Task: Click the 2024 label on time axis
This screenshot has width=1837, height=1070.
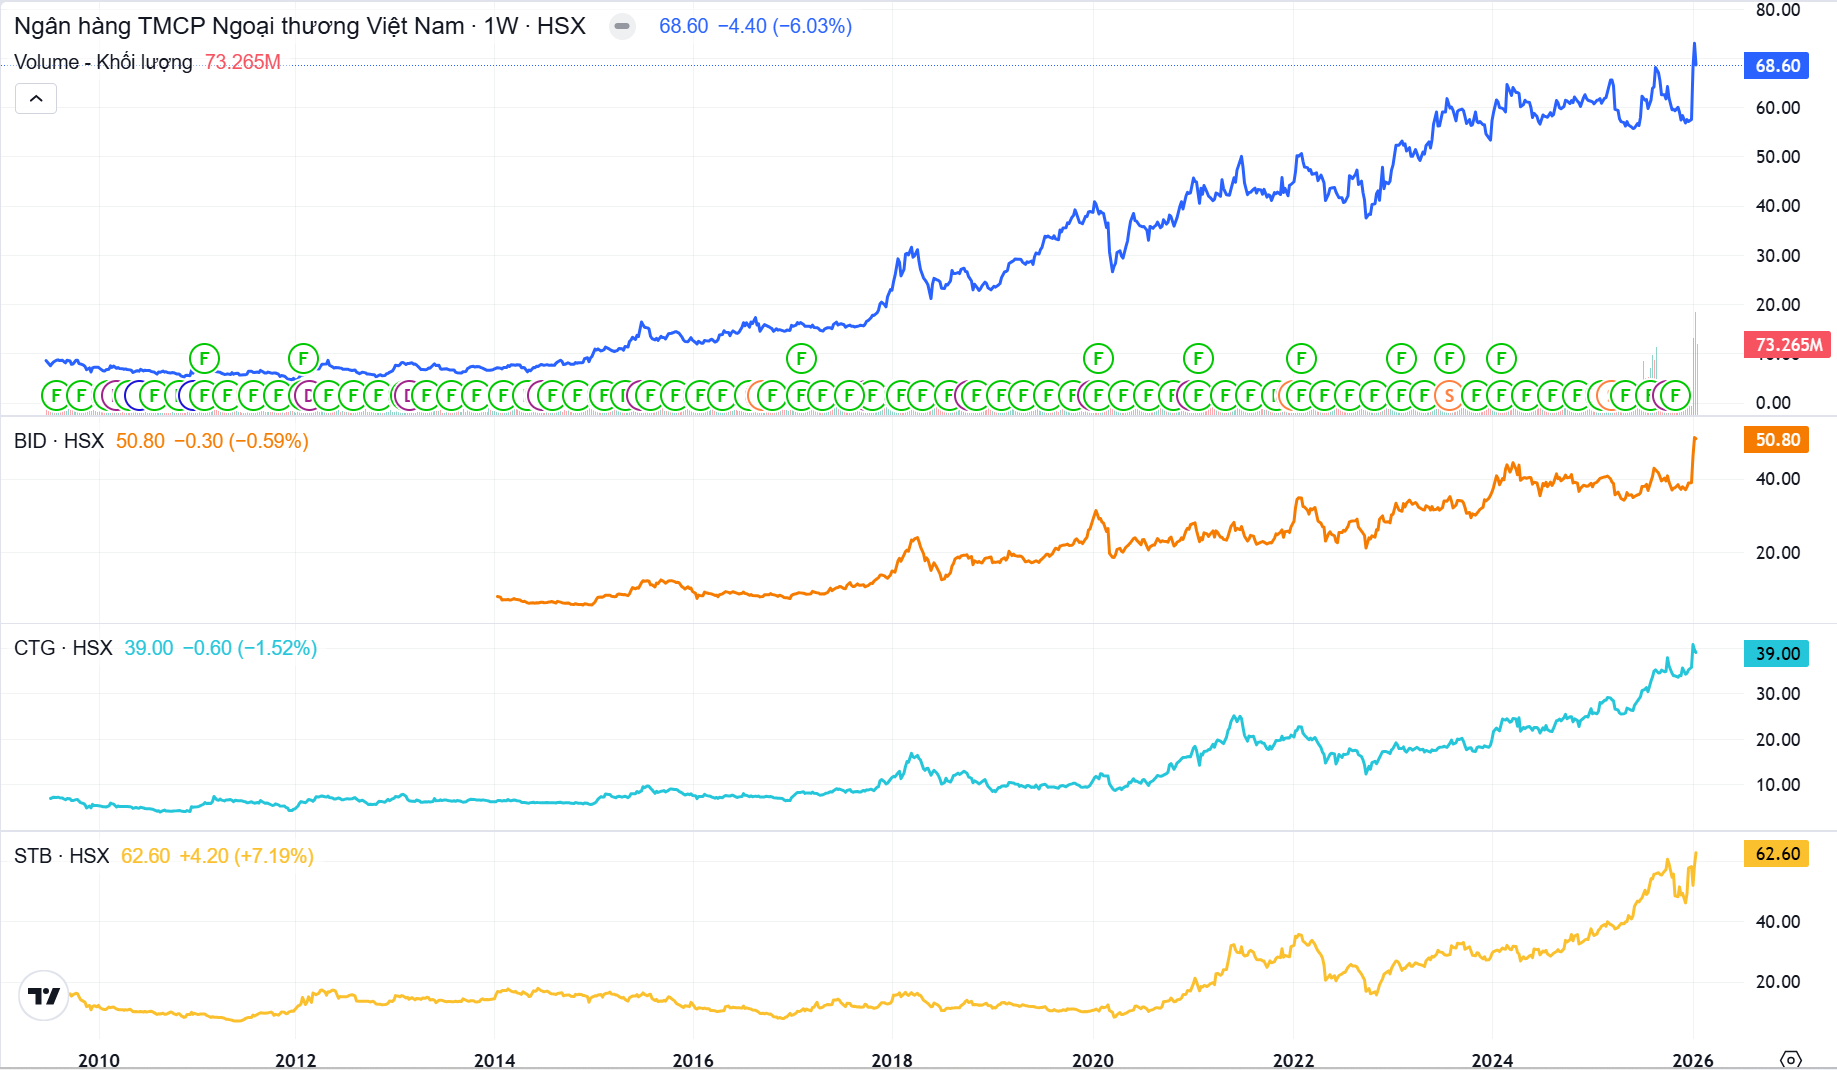Action: [x=1492, y=1060]
